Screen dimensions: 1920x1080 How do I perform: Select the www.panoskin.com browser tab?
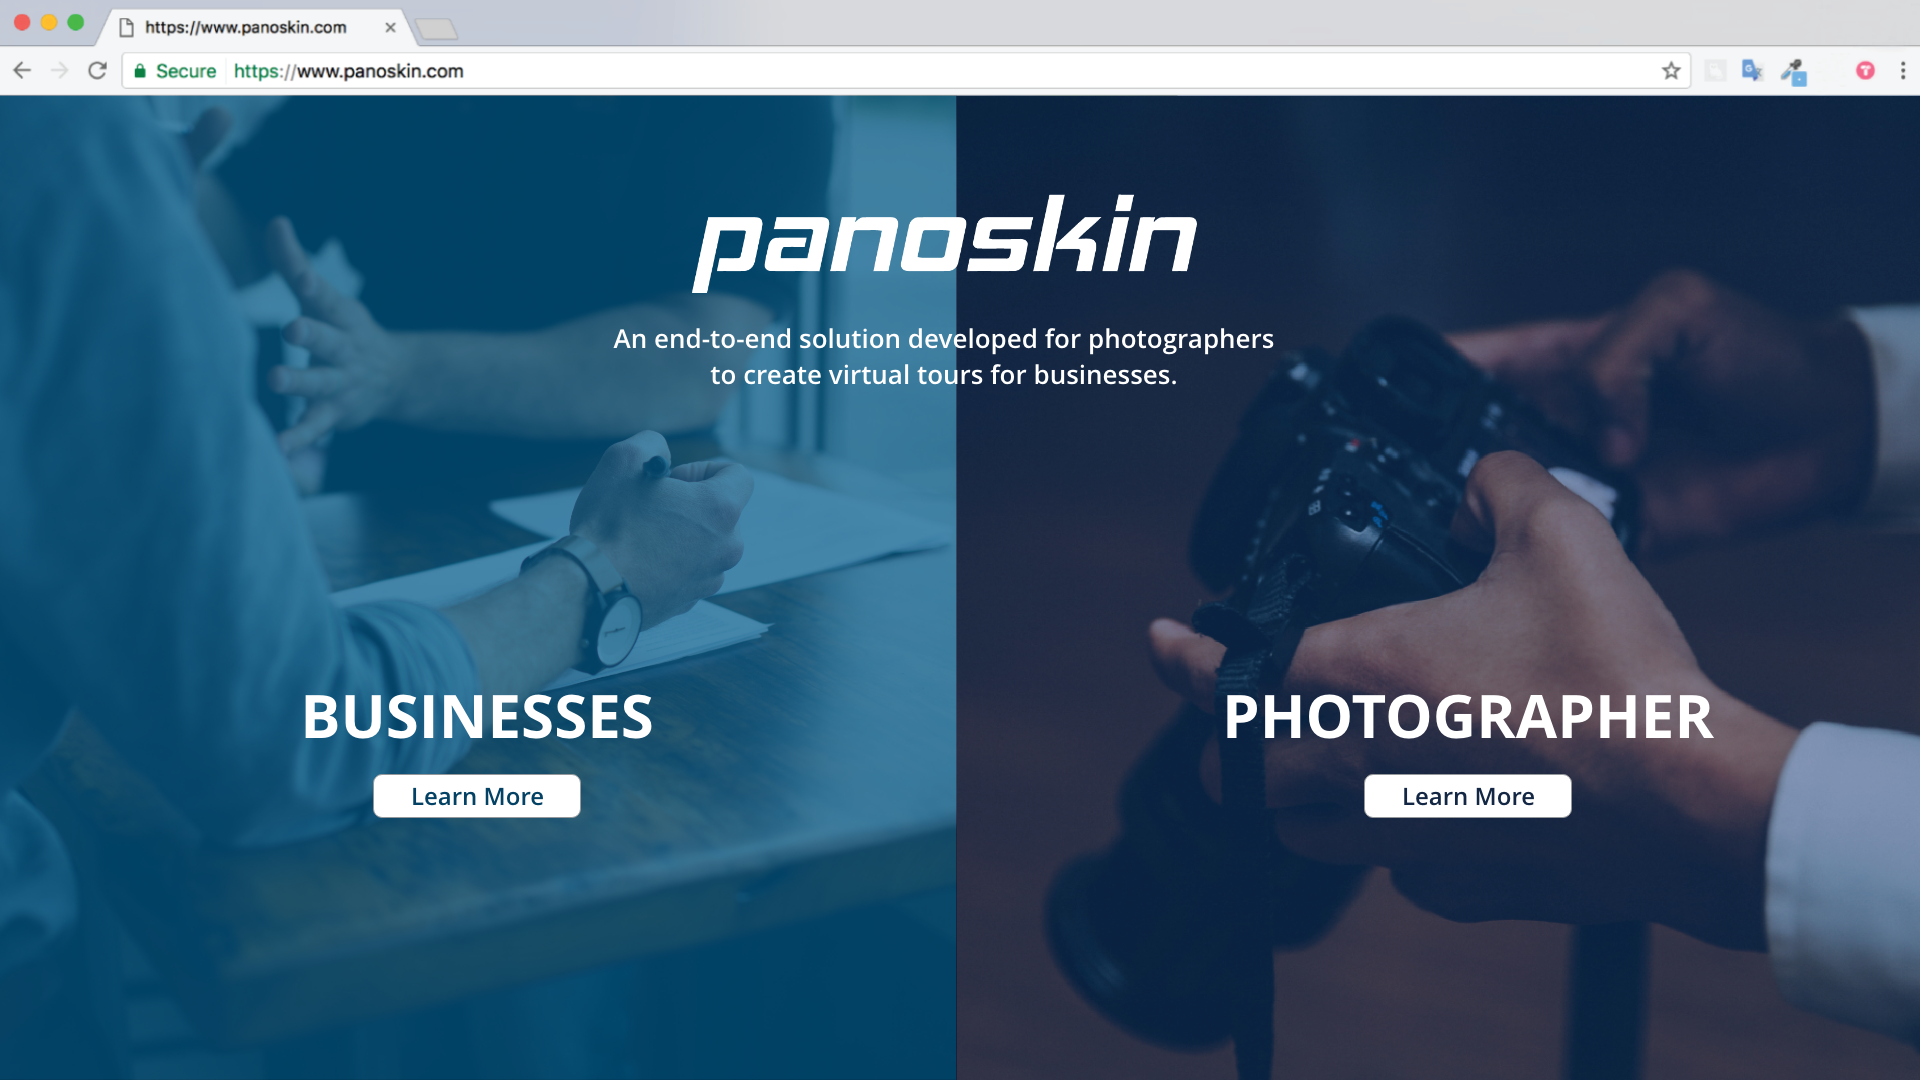tap(247, 27)
